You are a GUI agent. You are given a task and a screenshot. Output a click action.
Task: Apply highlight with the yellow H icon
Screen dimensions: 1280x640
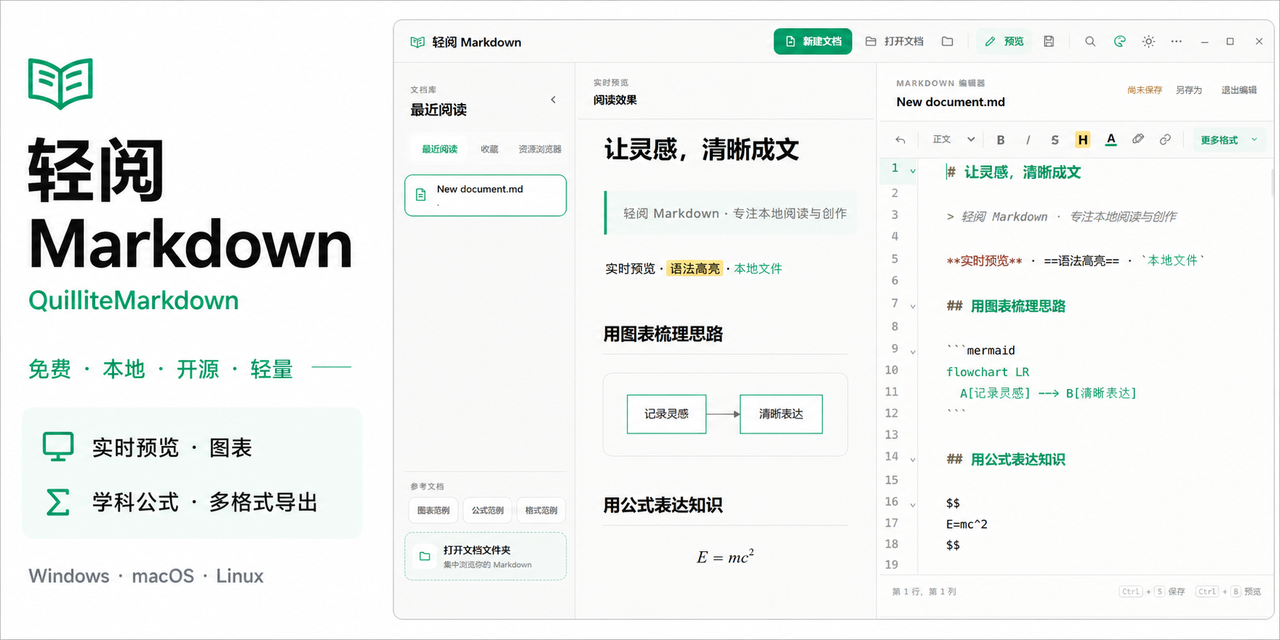click(1082, 140)
